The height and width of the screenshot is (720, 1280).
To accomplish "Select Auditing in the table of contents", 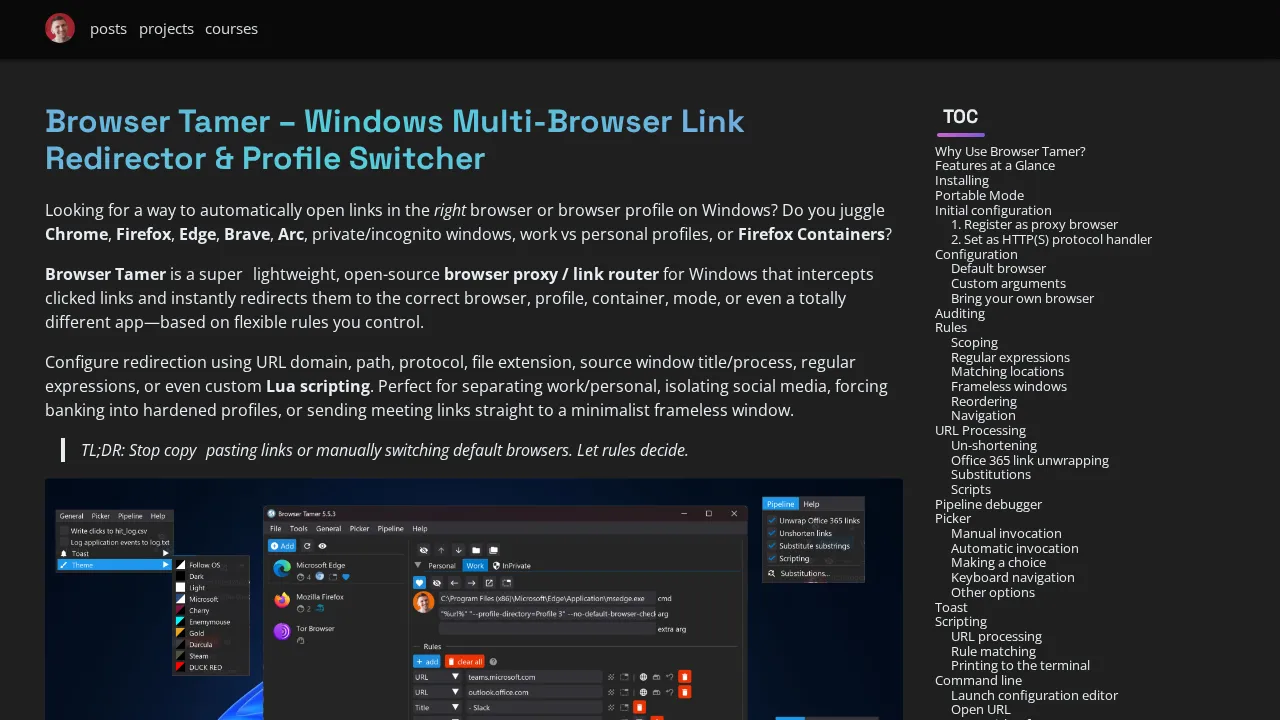I will [960, 314].
